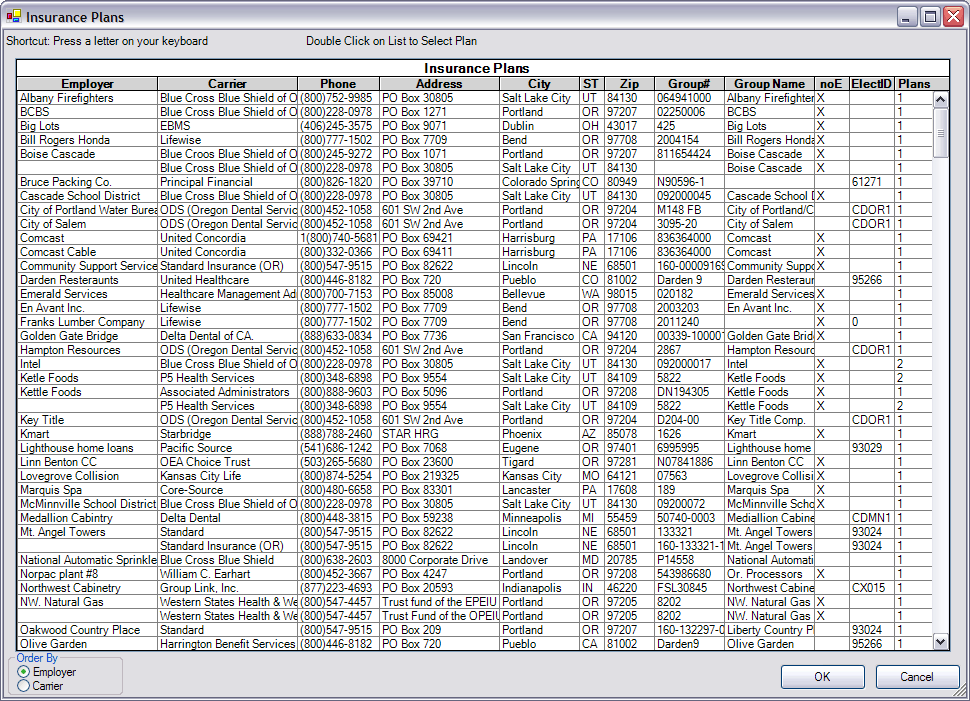Click the Carrier column header
The image size is (970, 701).
pos(227,84)
